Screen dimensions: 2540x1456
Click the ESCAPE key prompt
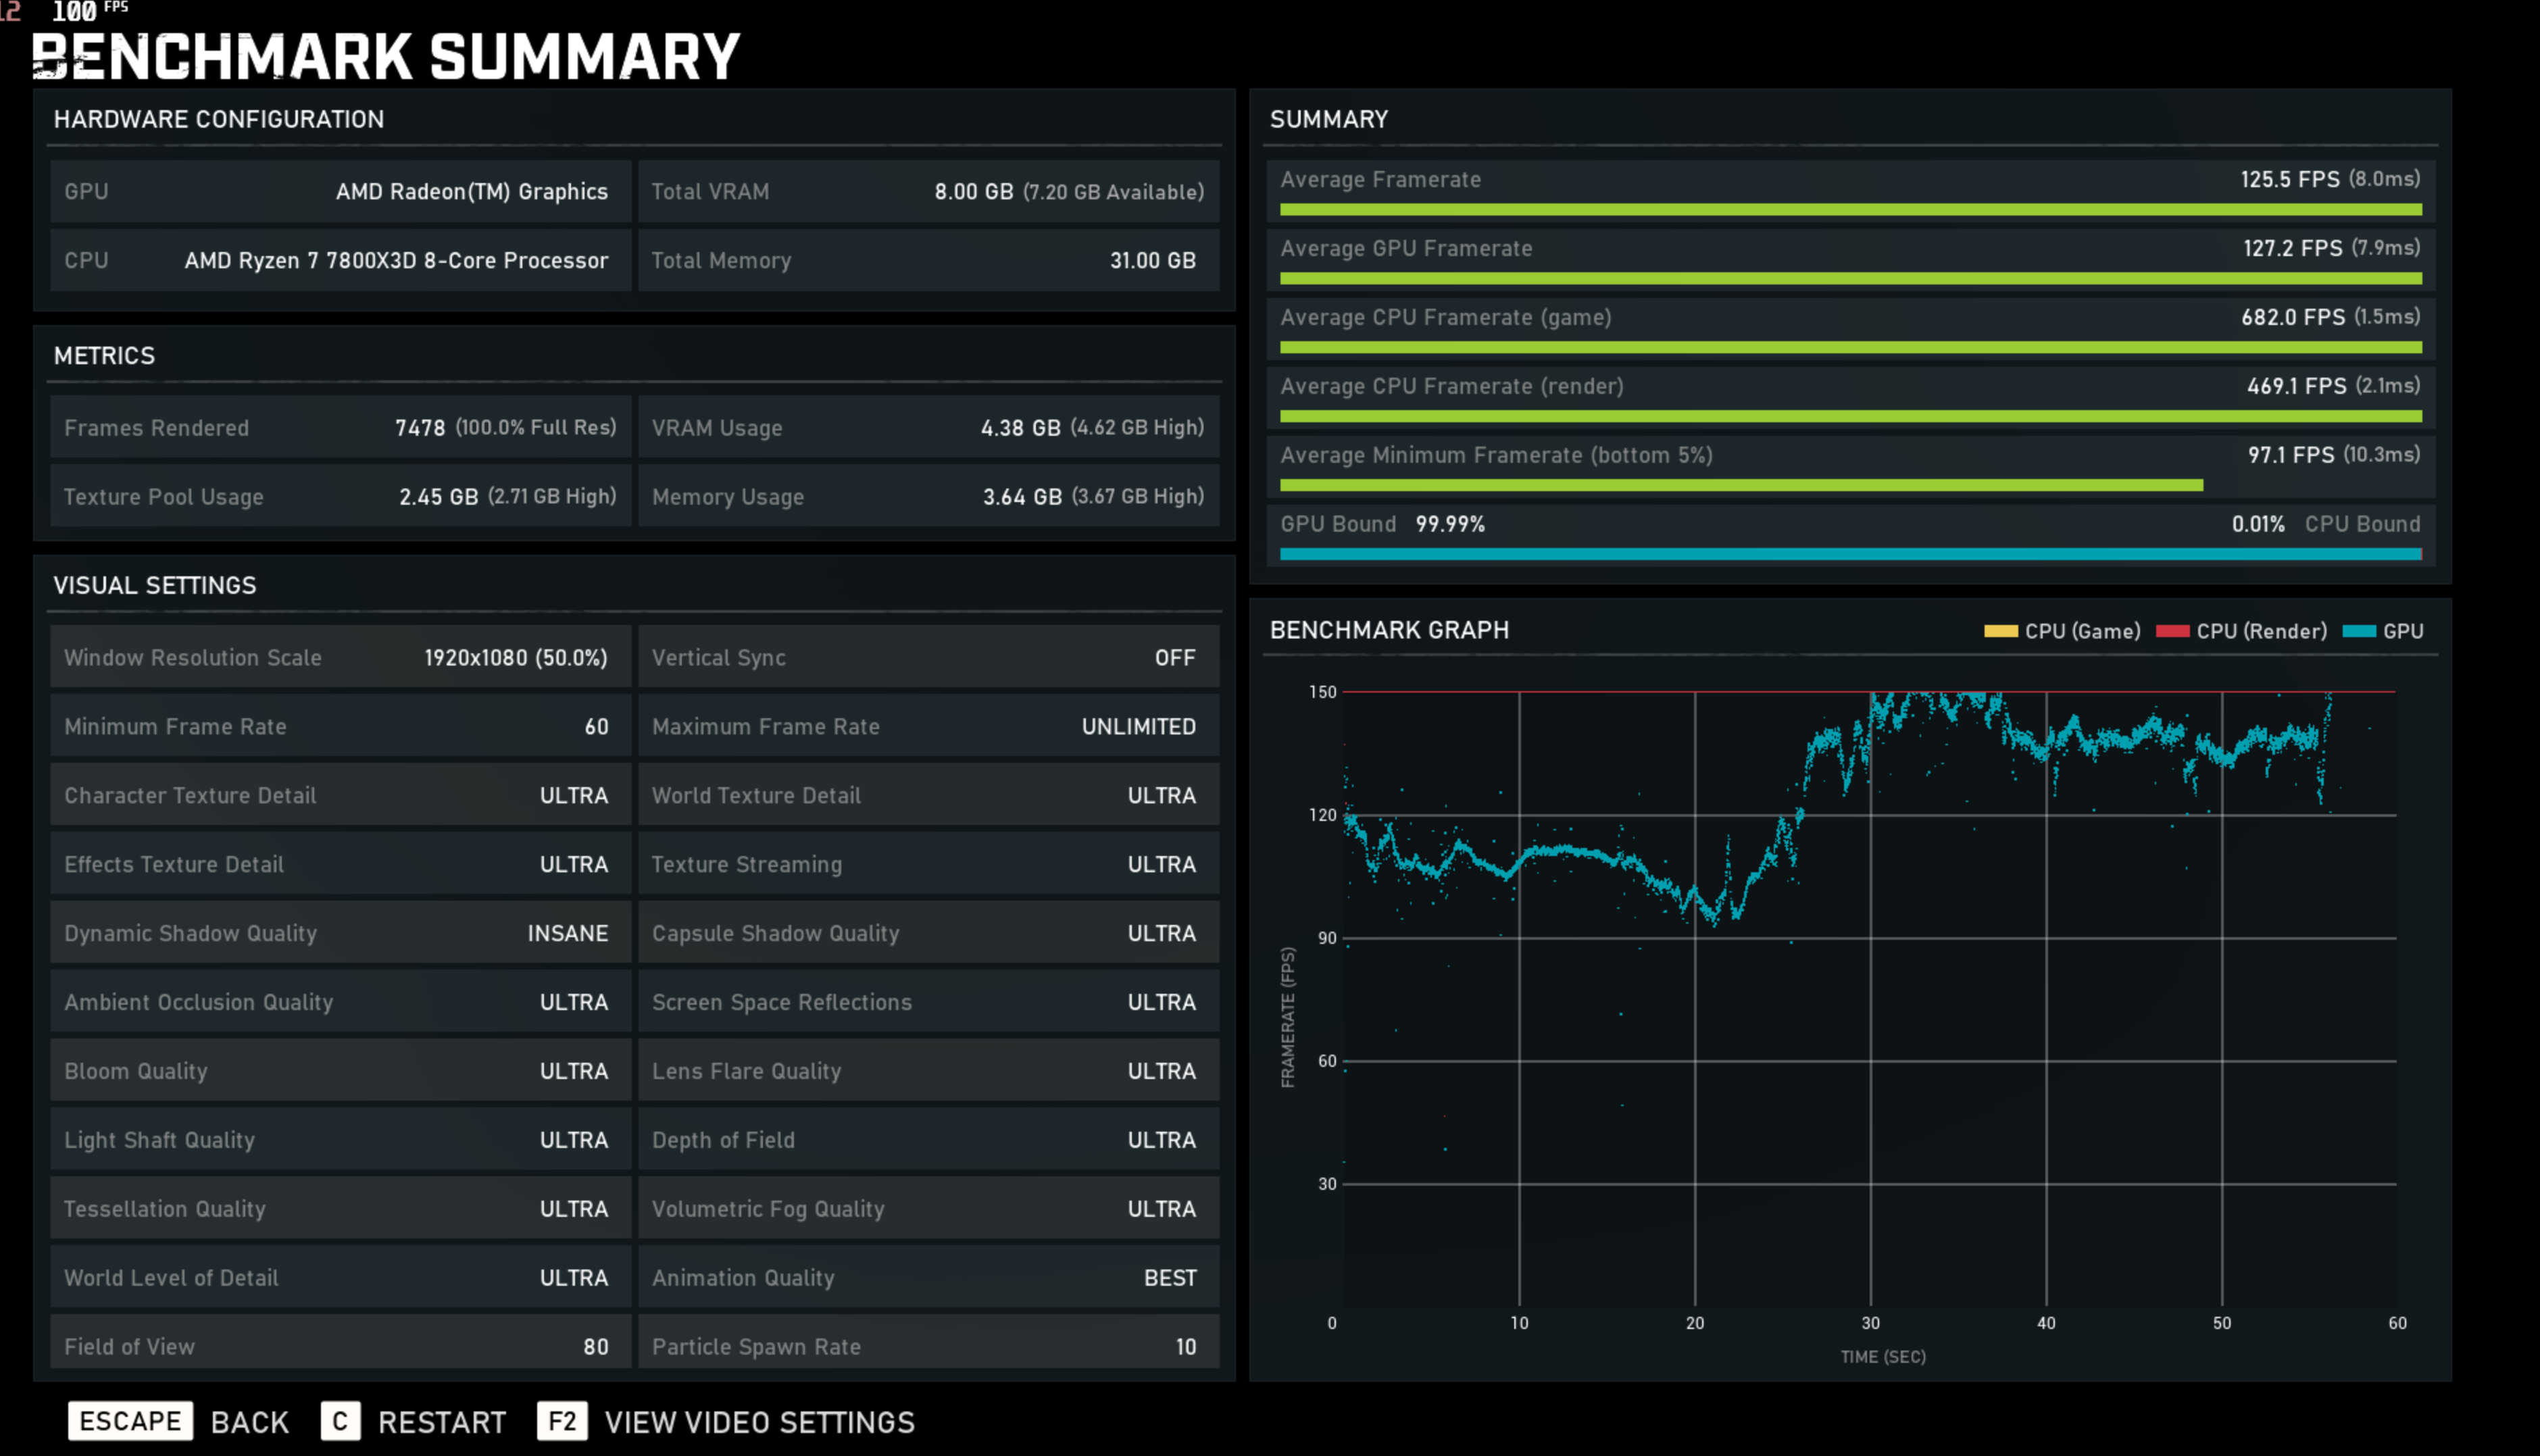(x=130, y=1421)
